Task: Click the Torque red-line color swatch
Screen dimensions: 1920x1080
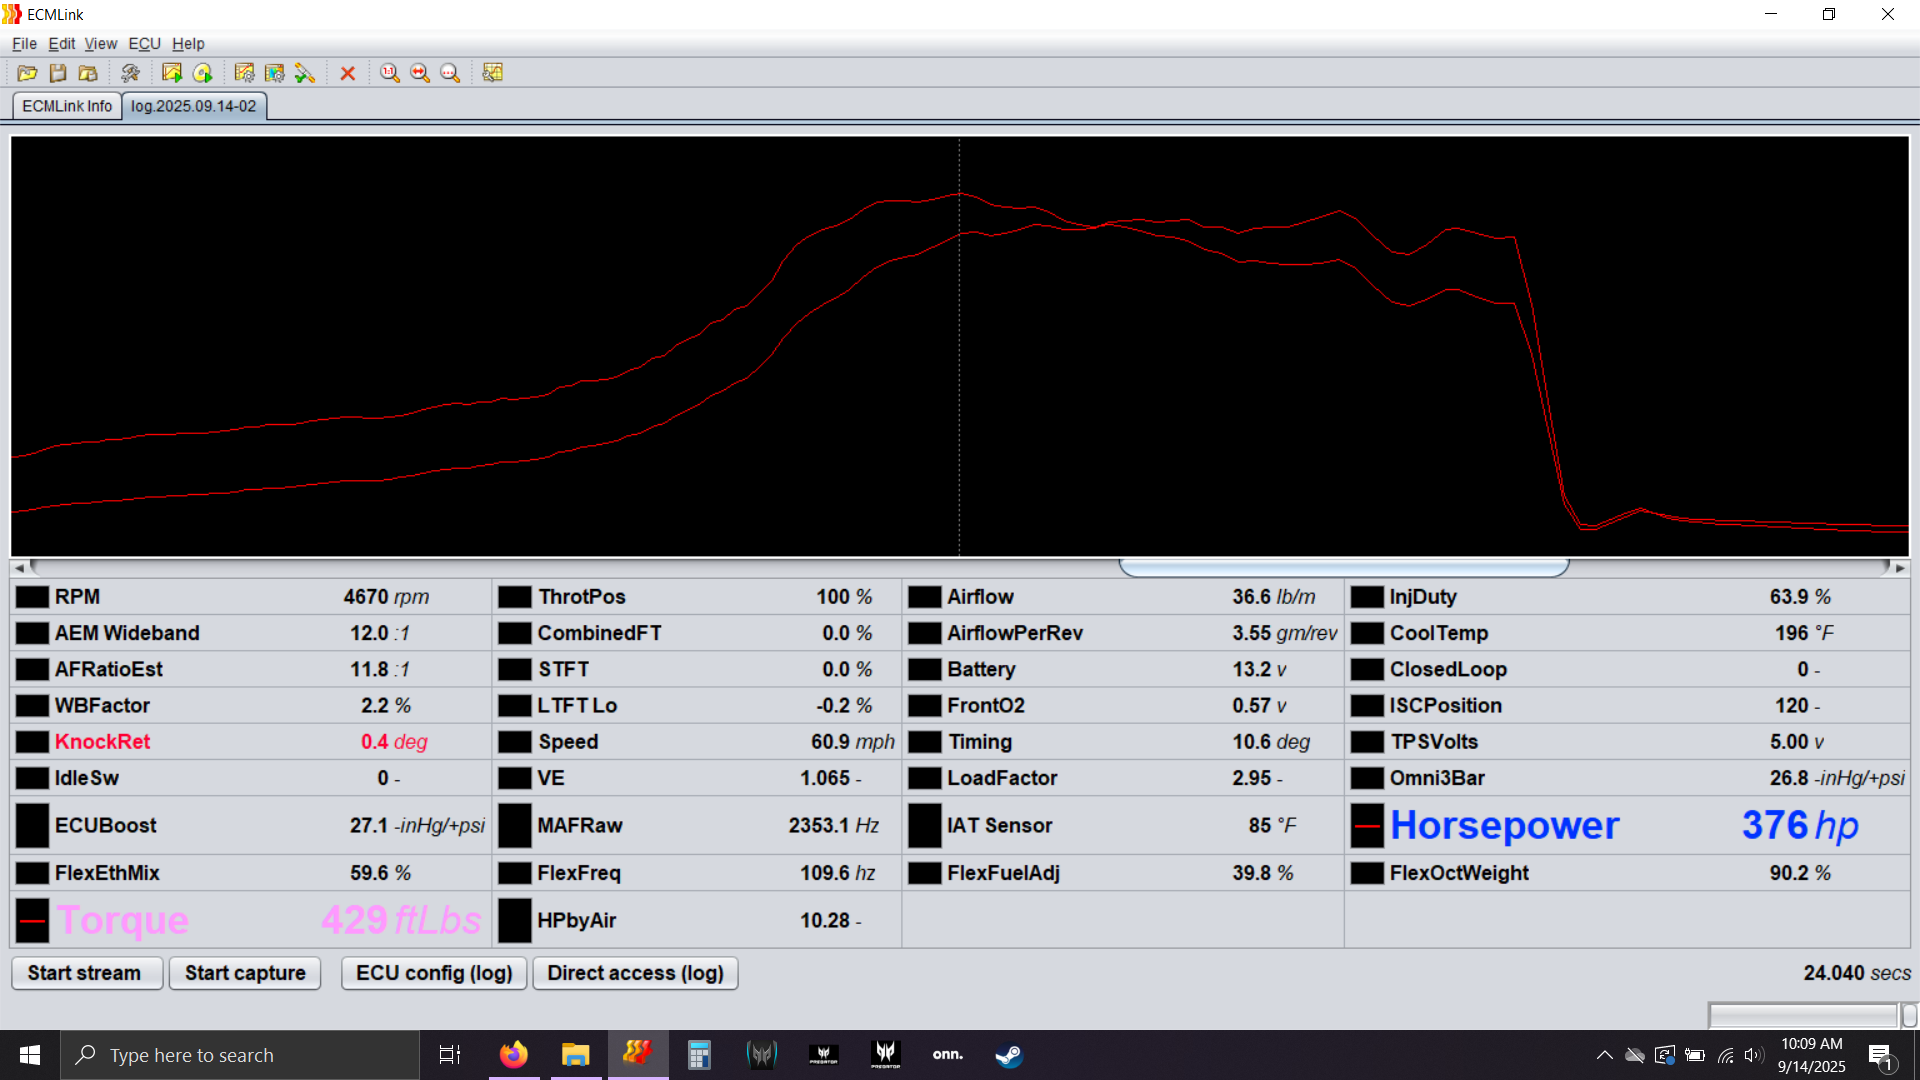Action: click(32, 920)
